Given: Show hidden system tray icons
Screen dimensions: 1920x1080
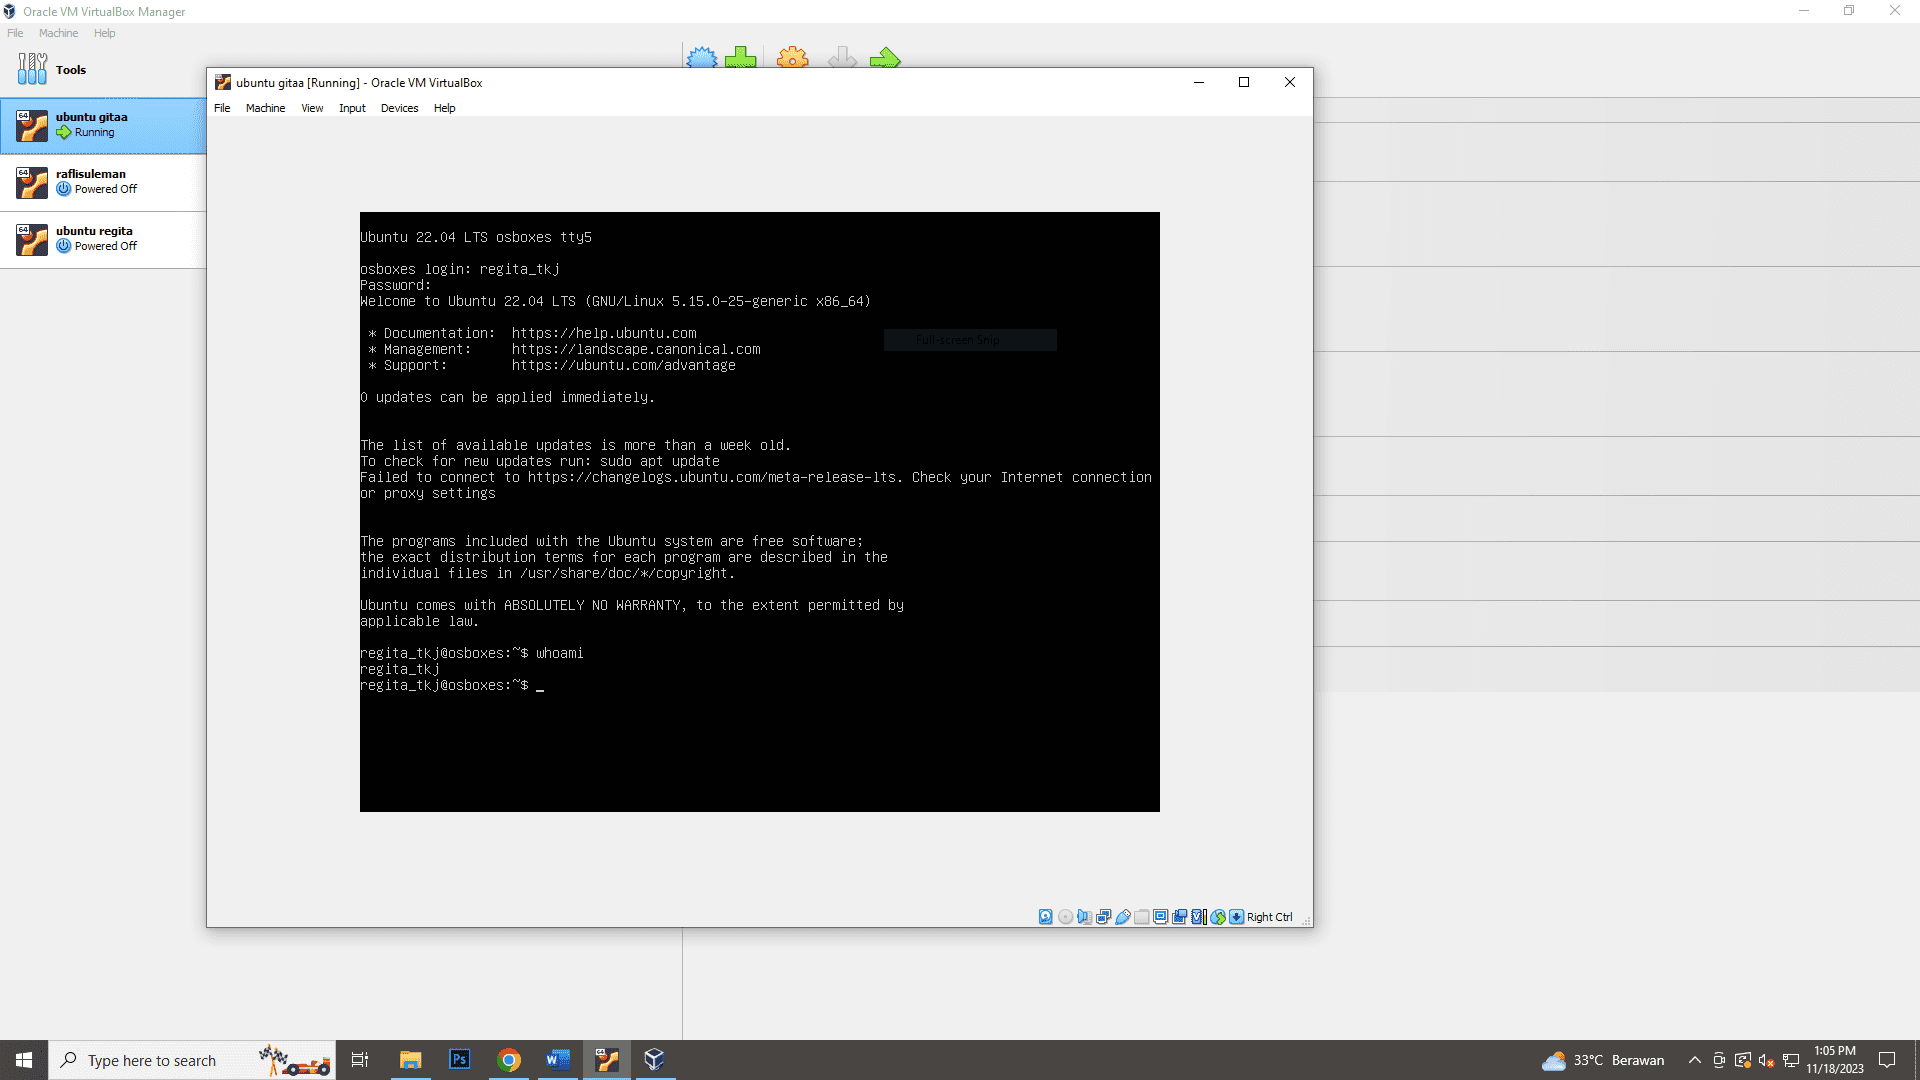Looking at the screenshot, I should click(1694, 1060).
